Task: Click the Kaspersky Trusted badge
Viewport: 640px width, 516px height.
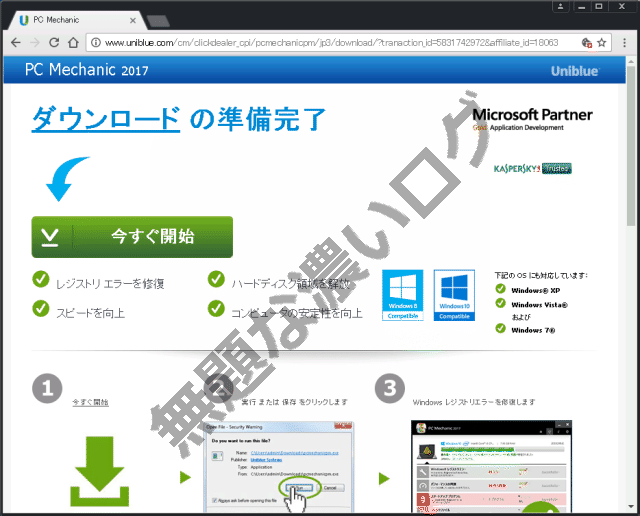Action: tap(532, 169)
